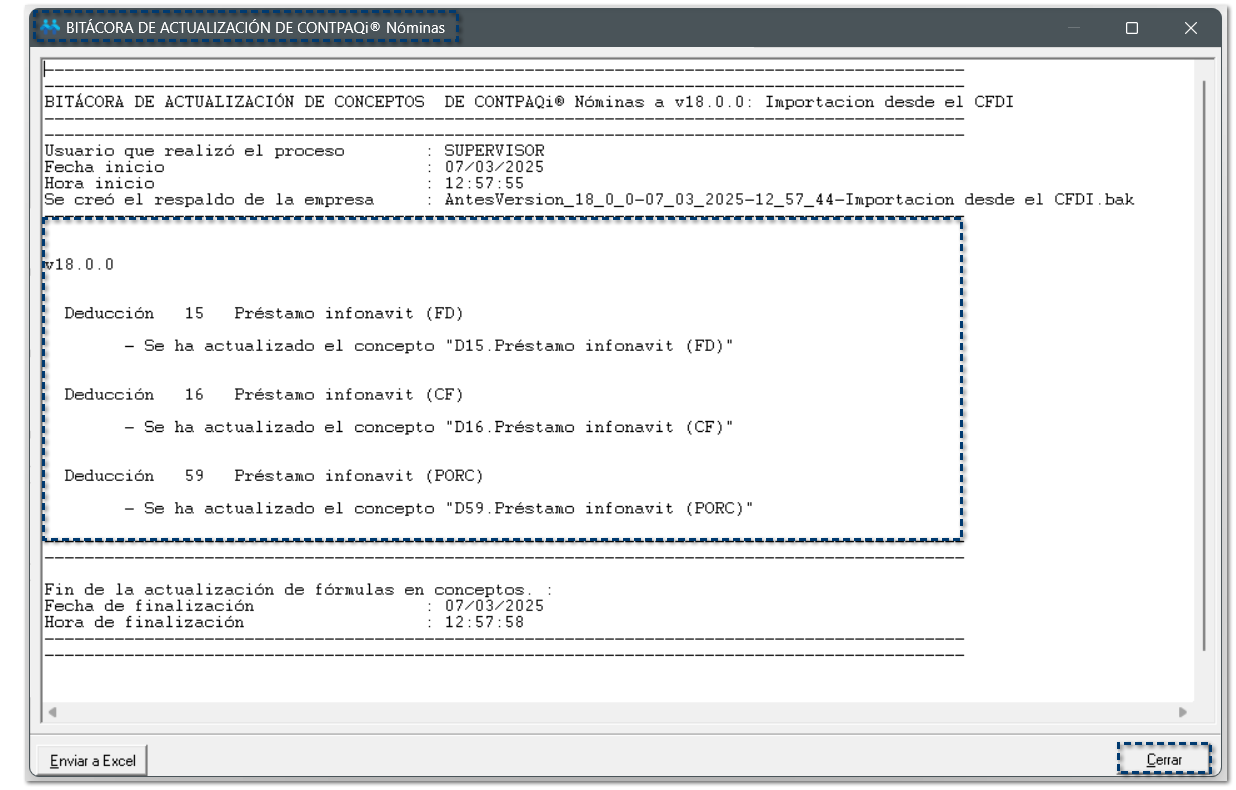Click the value 'SUPERVISOR'
1236x790 pixels.
495,151
